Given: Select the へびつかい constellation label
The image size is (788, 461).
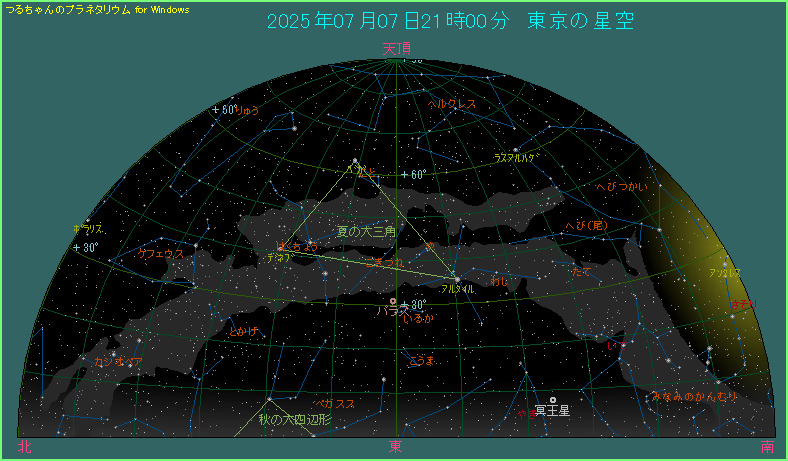Looking at the screenshot, I should [621, 187].
